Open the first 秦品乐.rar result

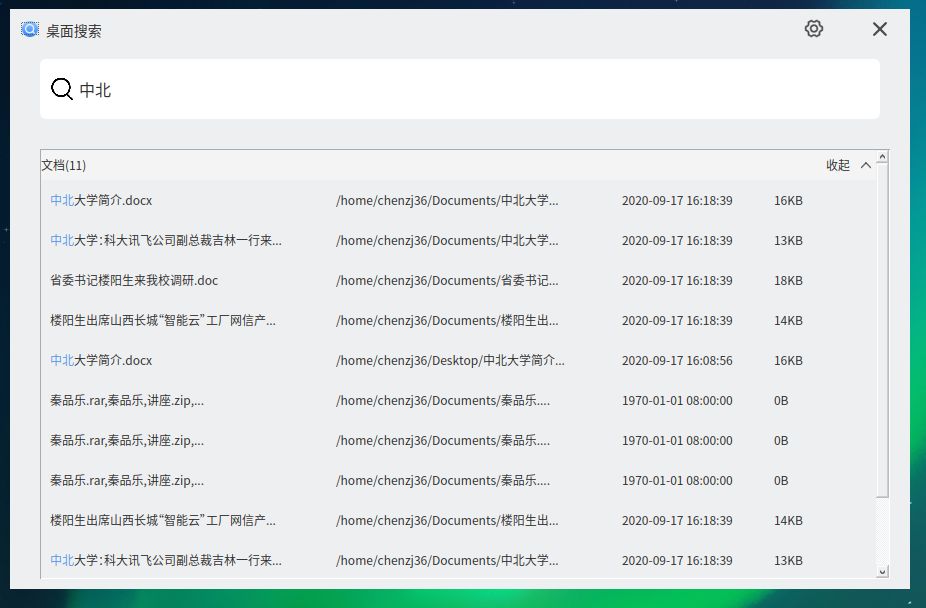[127, 401]
